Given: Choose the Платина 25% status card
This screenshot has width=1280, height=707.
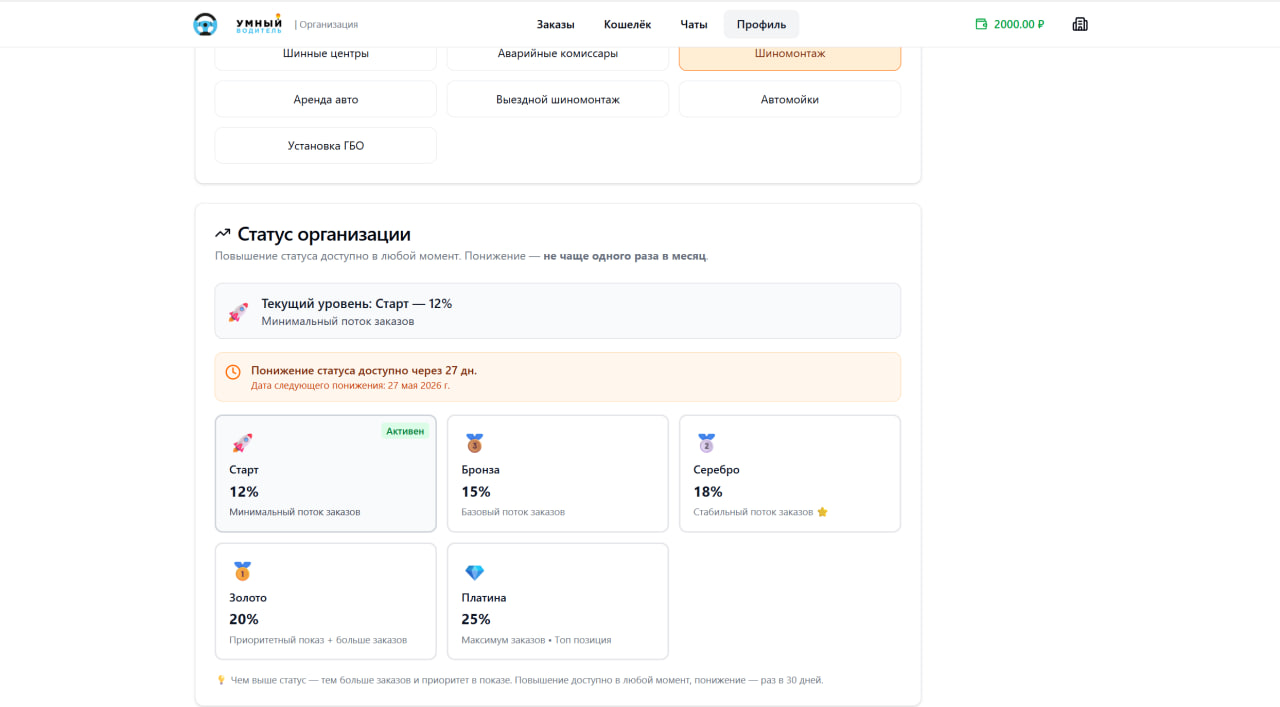Looking at the screenshot, I should tap(558, 601).
